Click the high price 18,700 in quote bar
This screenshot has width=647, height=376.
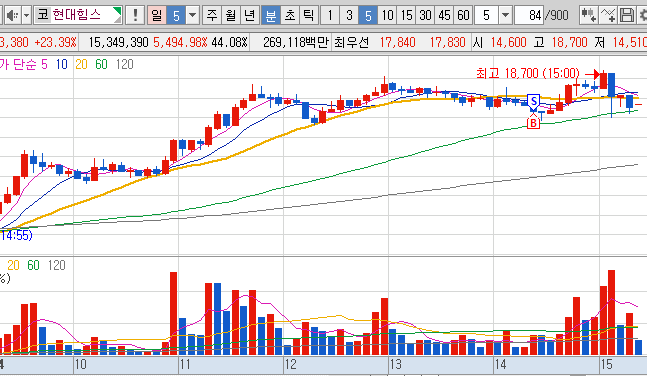click(569, 42)
